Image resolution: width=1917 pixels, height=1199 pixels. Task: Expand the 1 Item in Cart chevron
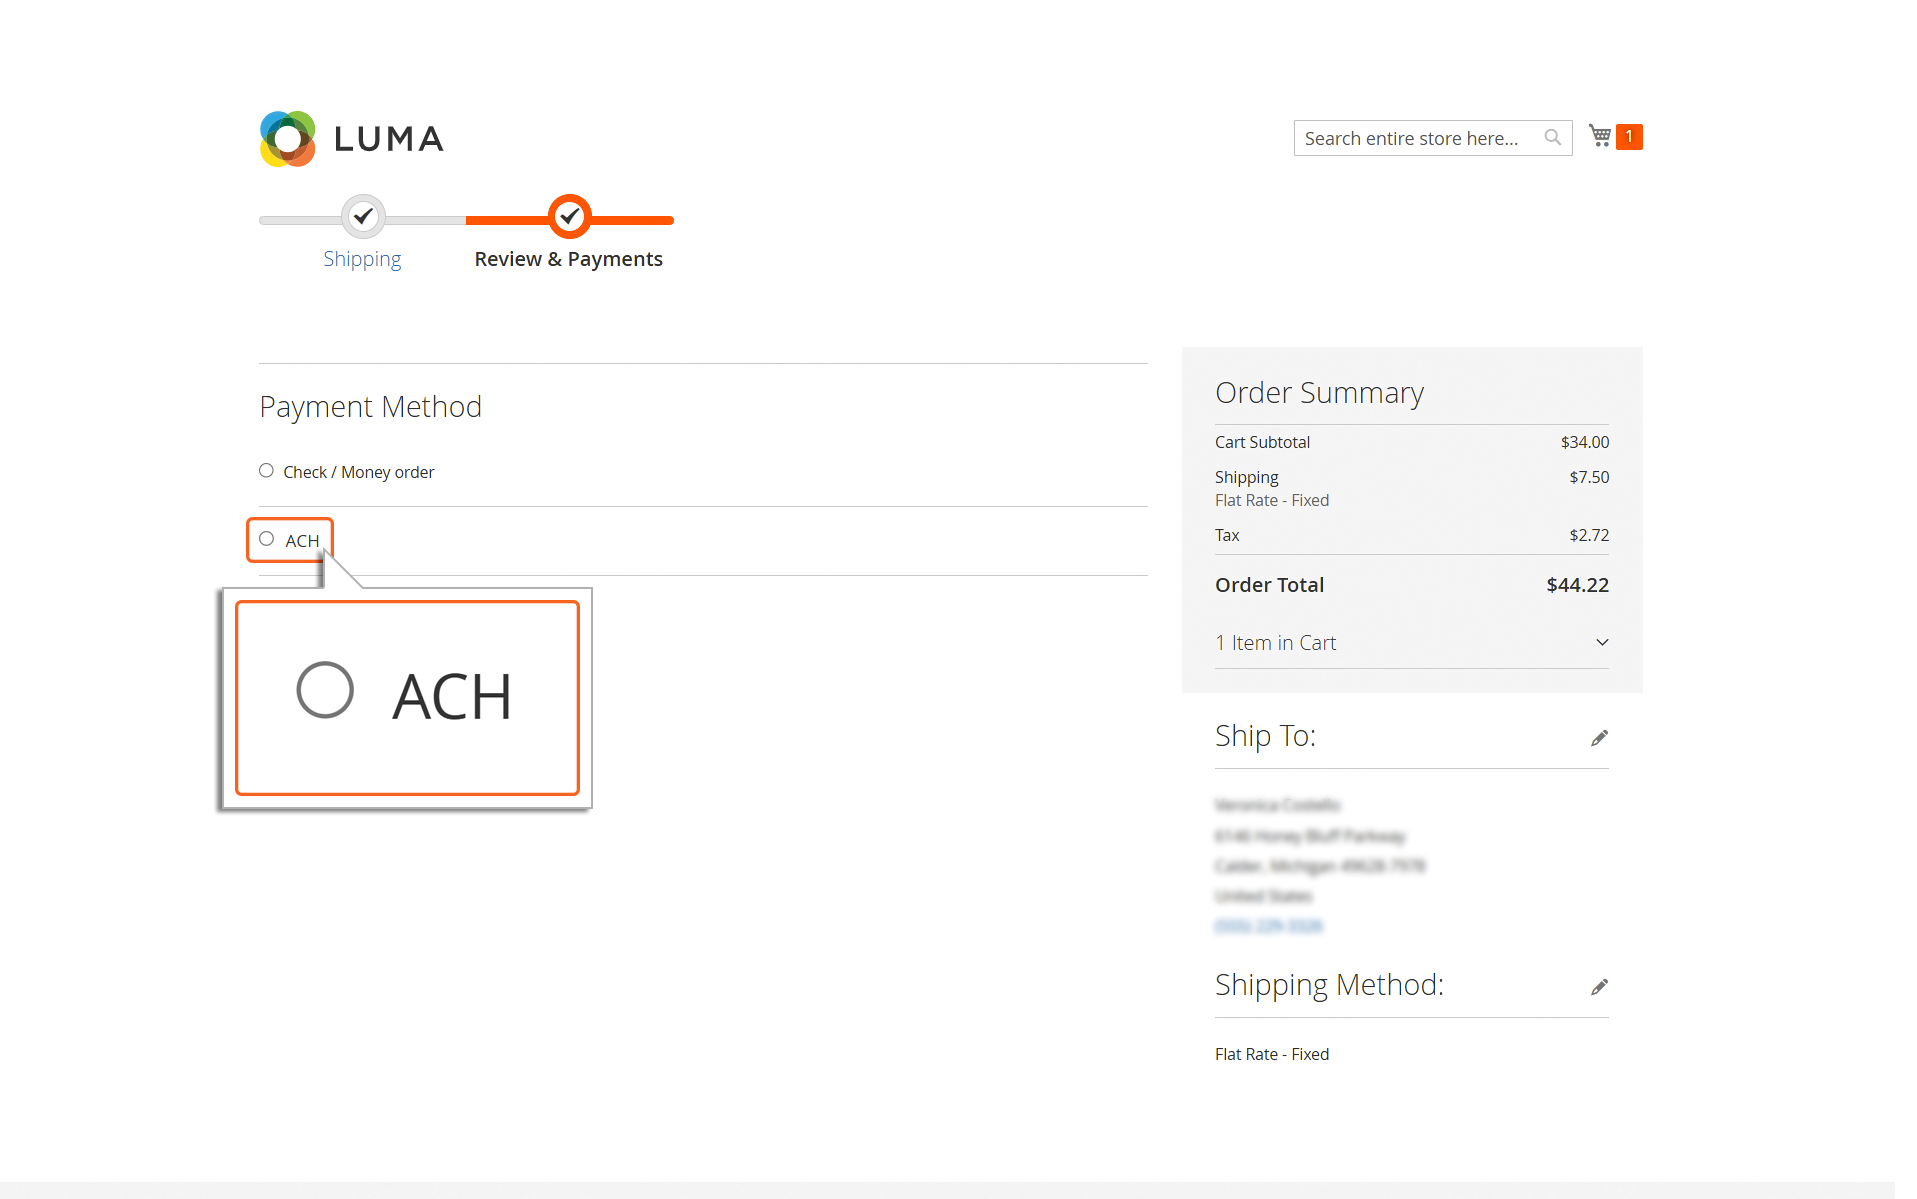click(1602, 643)
